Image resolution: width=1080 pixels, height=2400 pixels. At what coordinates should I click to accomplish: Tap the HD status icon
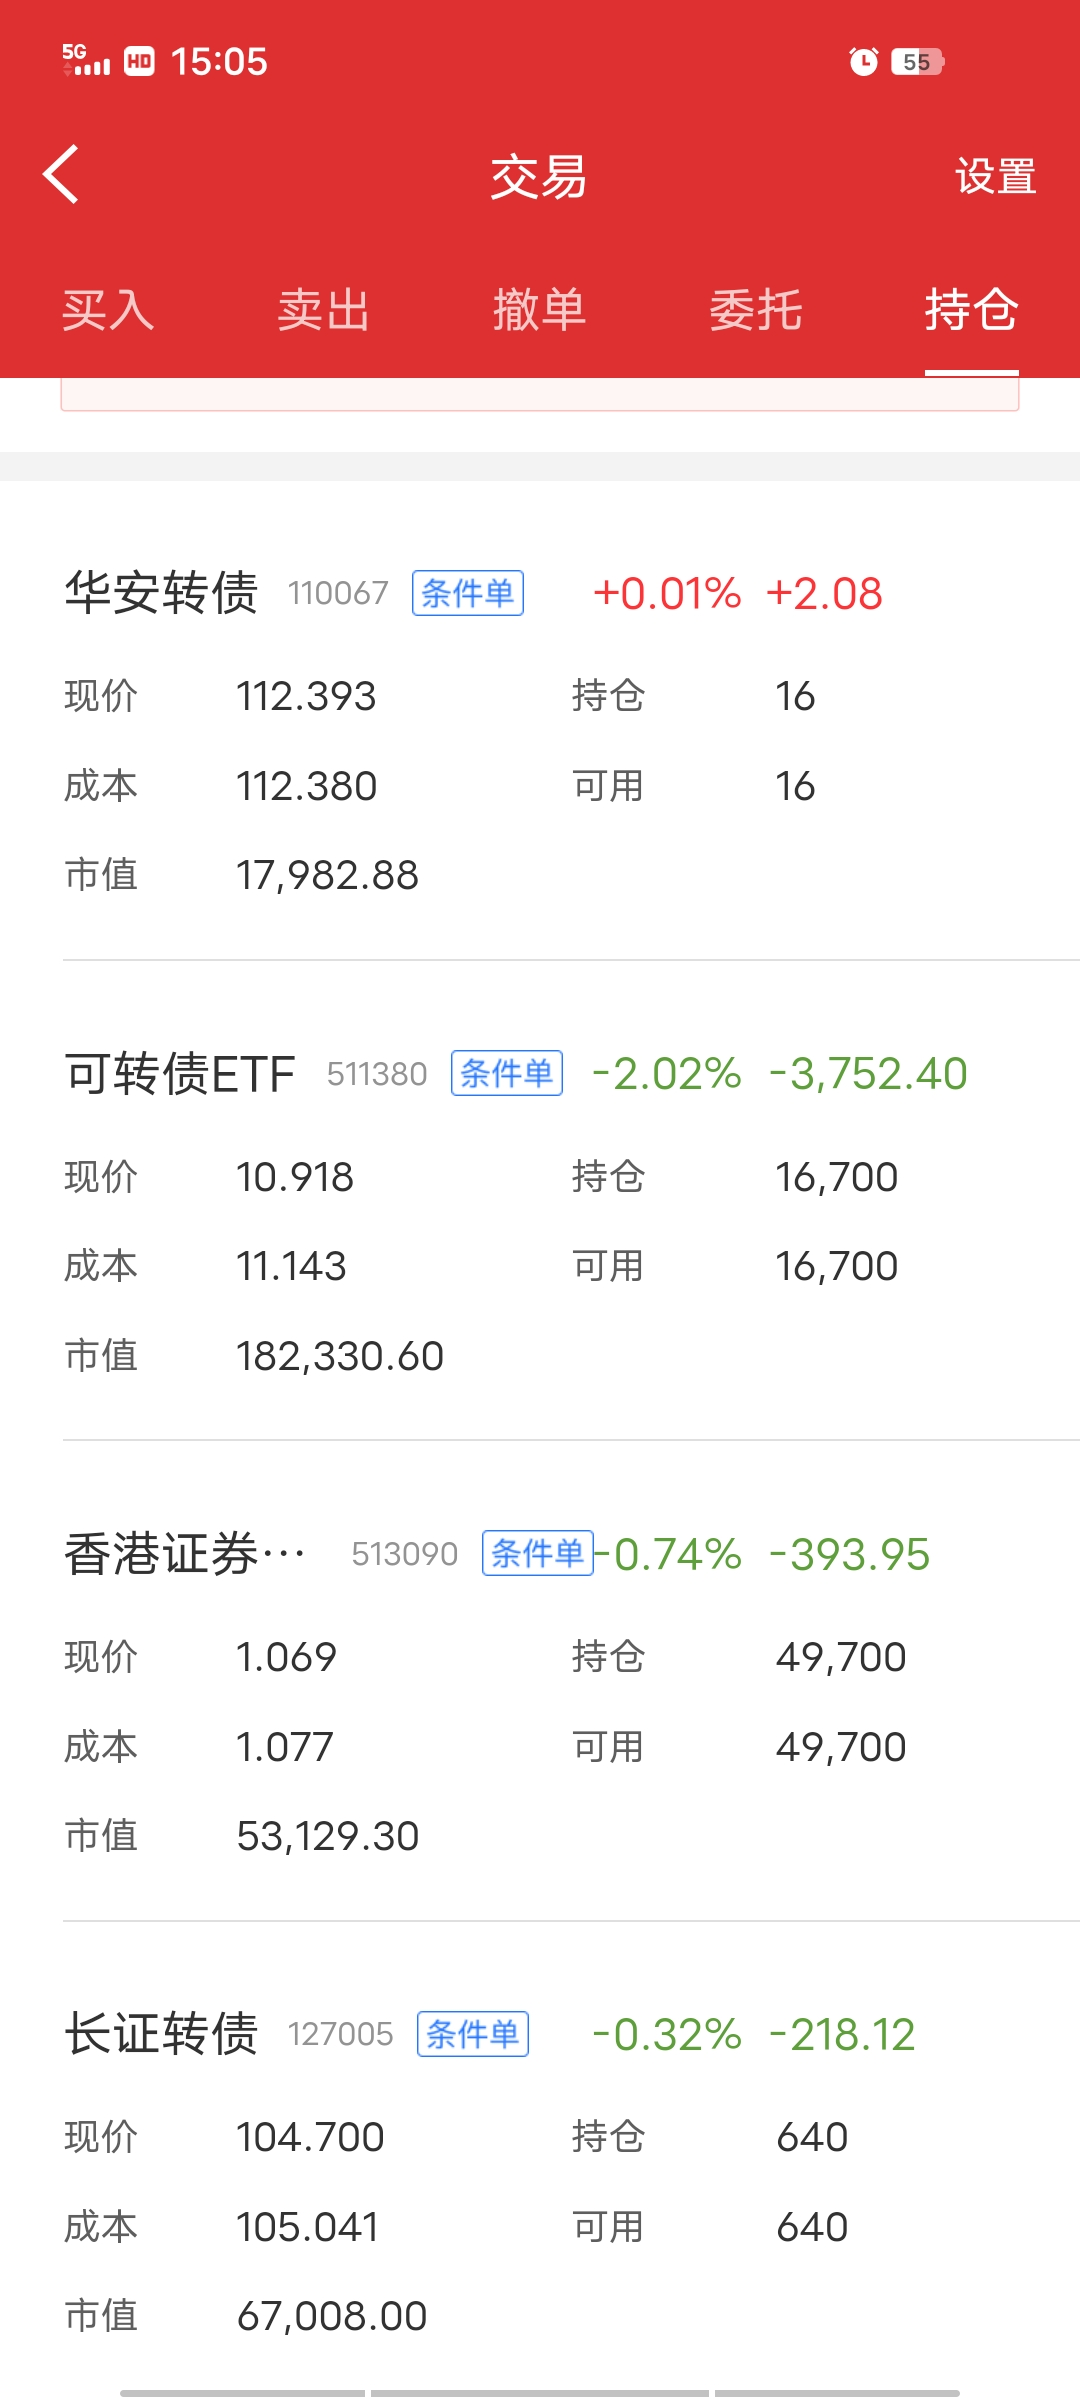(x=139, y=62)
